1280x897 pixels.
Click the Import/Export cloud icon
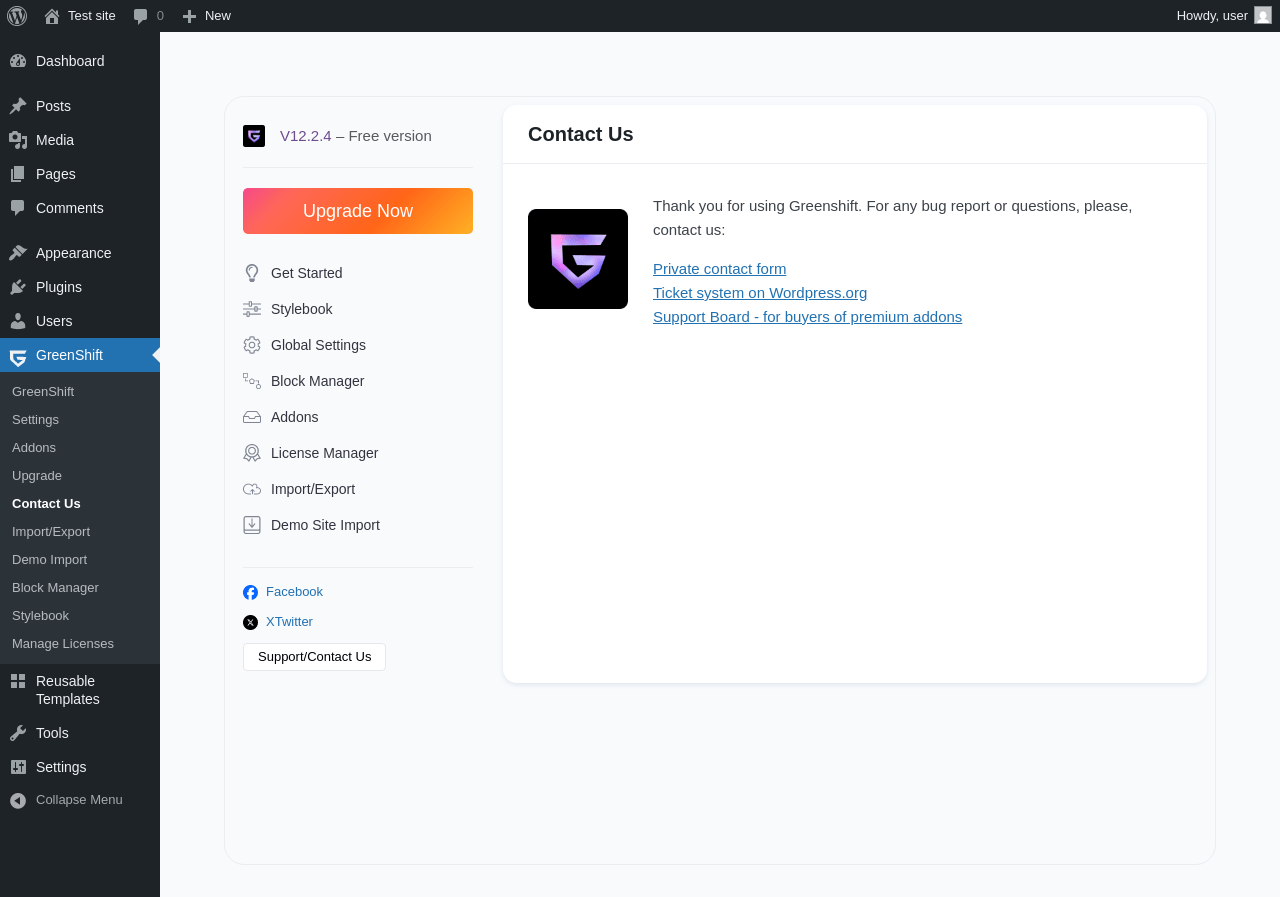coord(252,489)
